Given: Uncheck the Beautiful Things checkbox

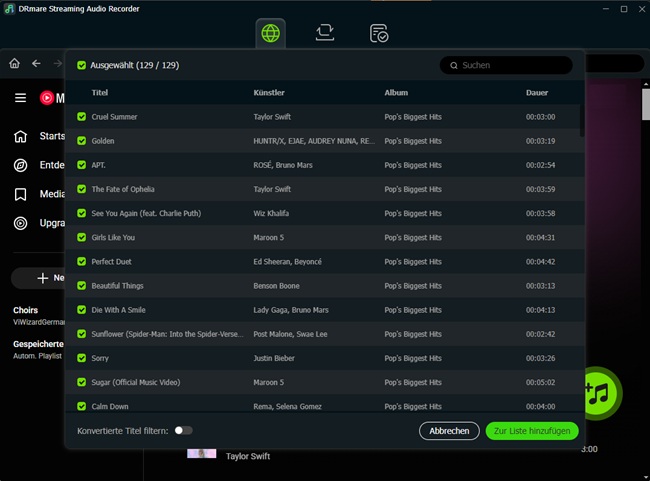Looking at the screenshot, I should coord(82,286).
